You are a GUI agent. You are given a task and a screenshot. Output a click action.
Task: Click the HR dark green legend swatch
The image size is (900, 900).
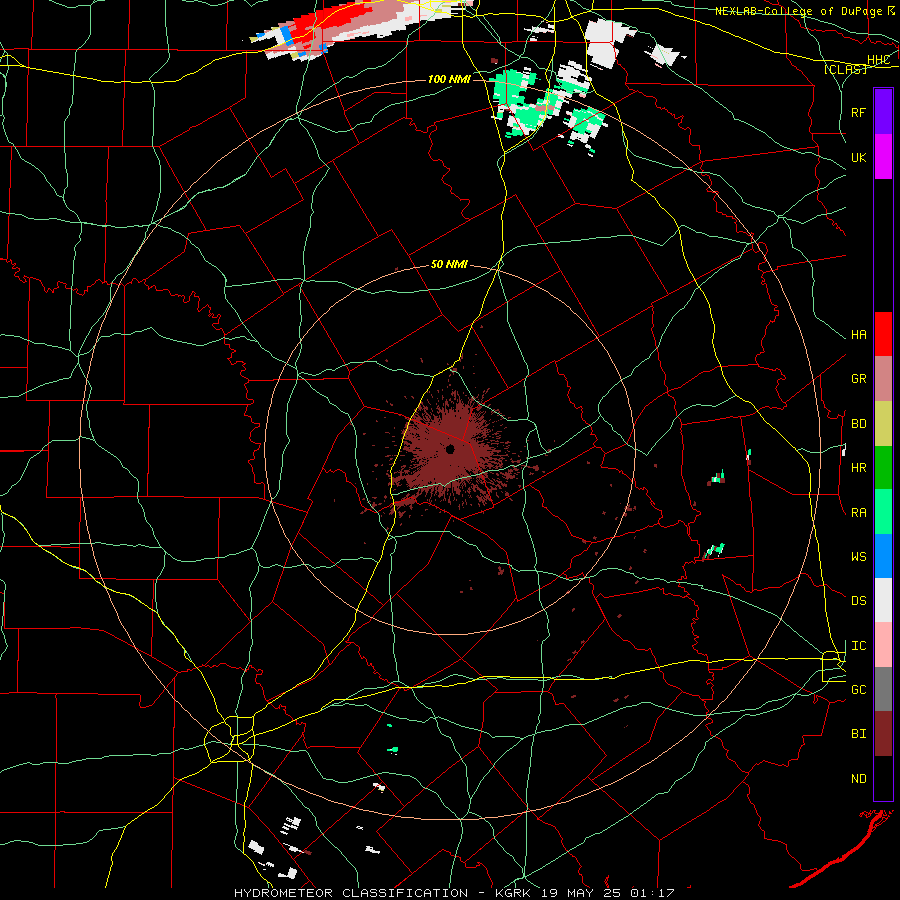[883, 468]
